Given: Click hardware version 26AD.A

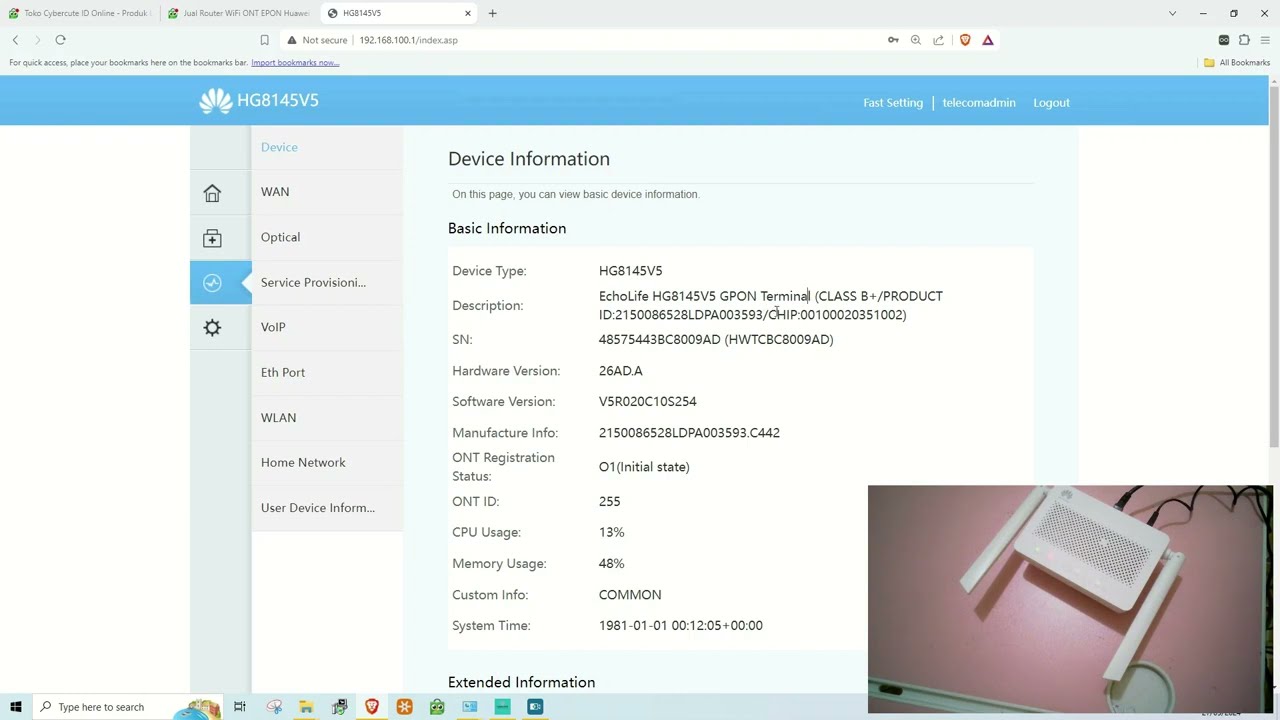Looking at the screenshot, I should 621,371.
